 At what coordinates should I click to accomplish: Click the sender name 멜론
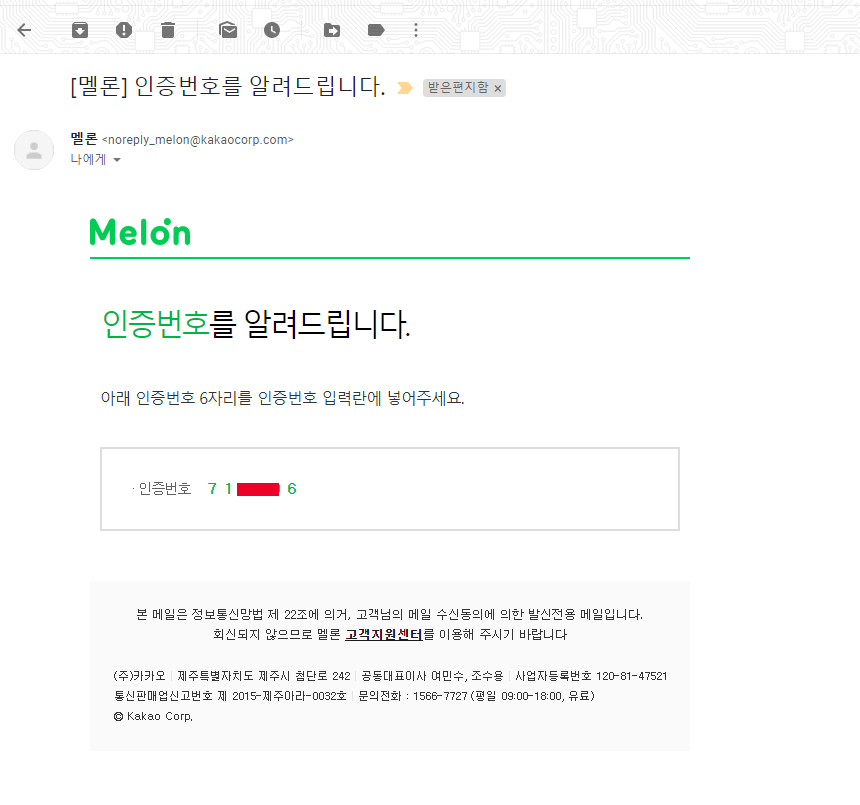pyautogui.click(x=84, y=139)
